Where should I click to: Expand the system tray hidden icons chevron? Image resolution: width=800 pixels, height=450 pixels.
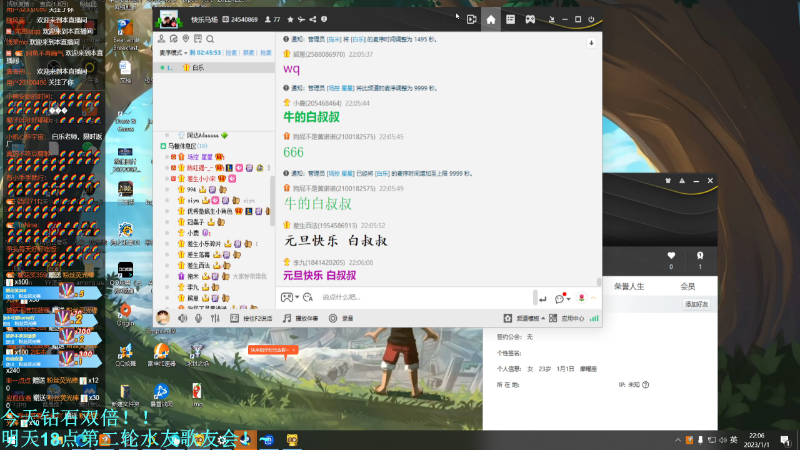(x=678, y=440)
